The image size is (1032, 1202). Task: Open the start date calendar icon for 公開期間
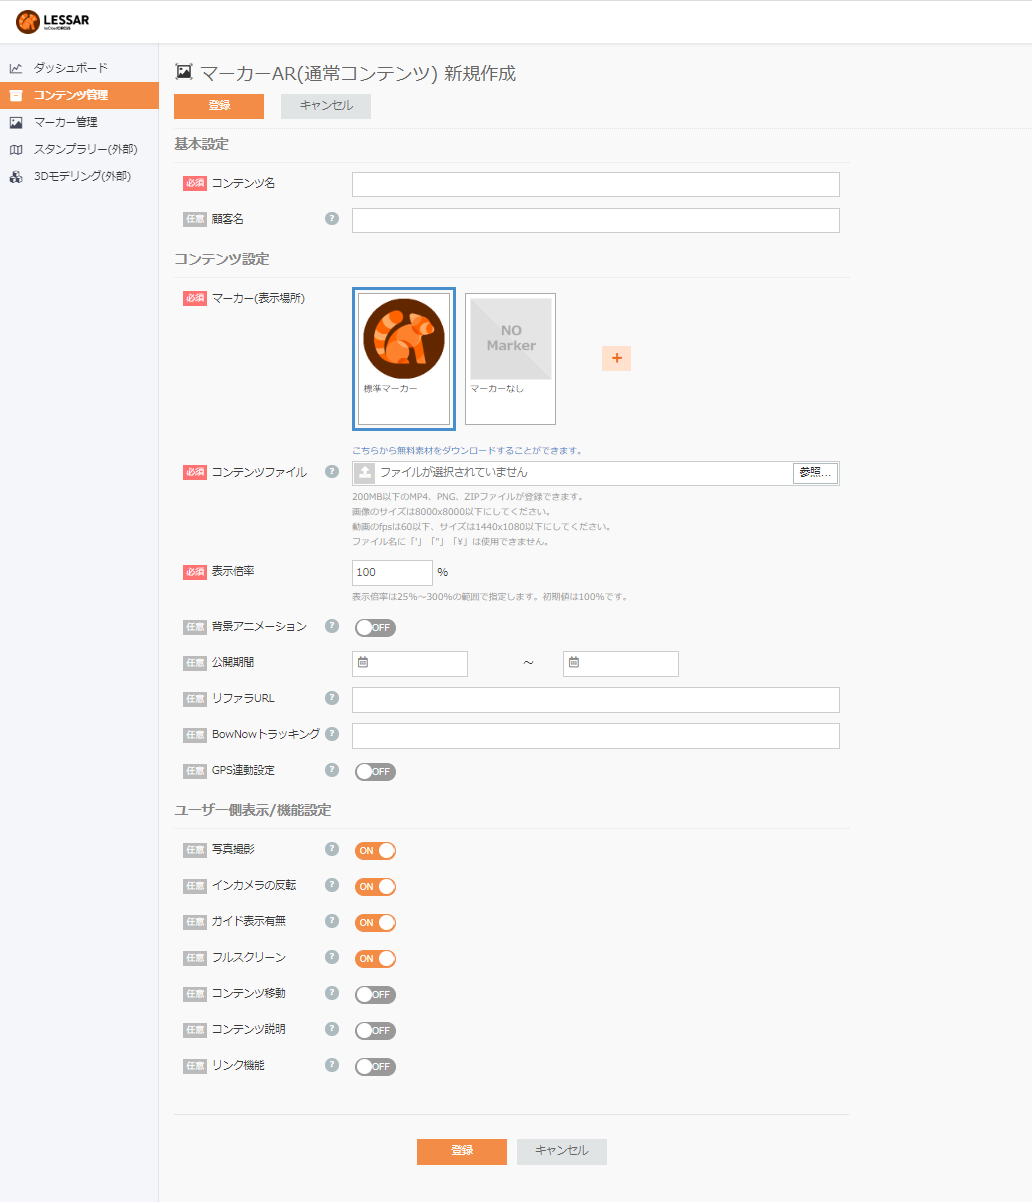click(363, 662)
